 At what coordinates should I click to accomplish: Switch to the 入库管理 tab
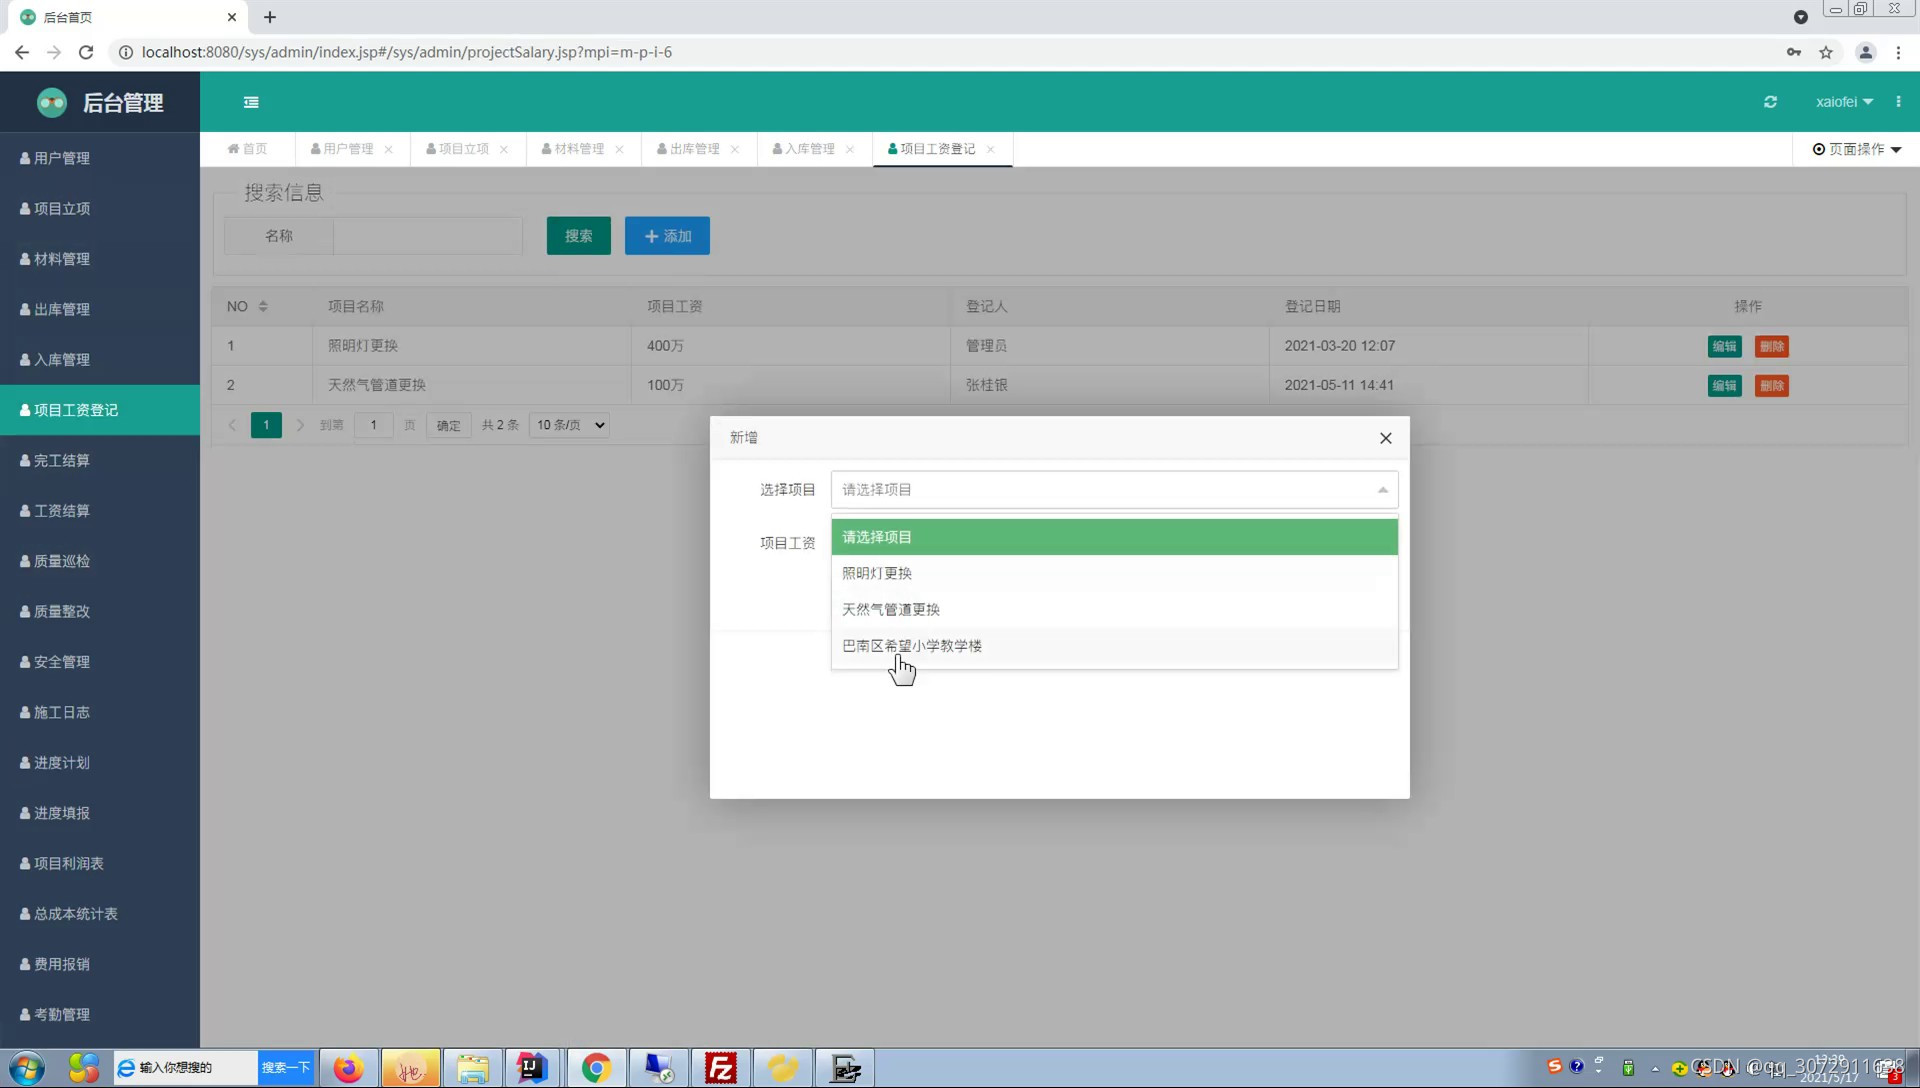tap(803, 149)
